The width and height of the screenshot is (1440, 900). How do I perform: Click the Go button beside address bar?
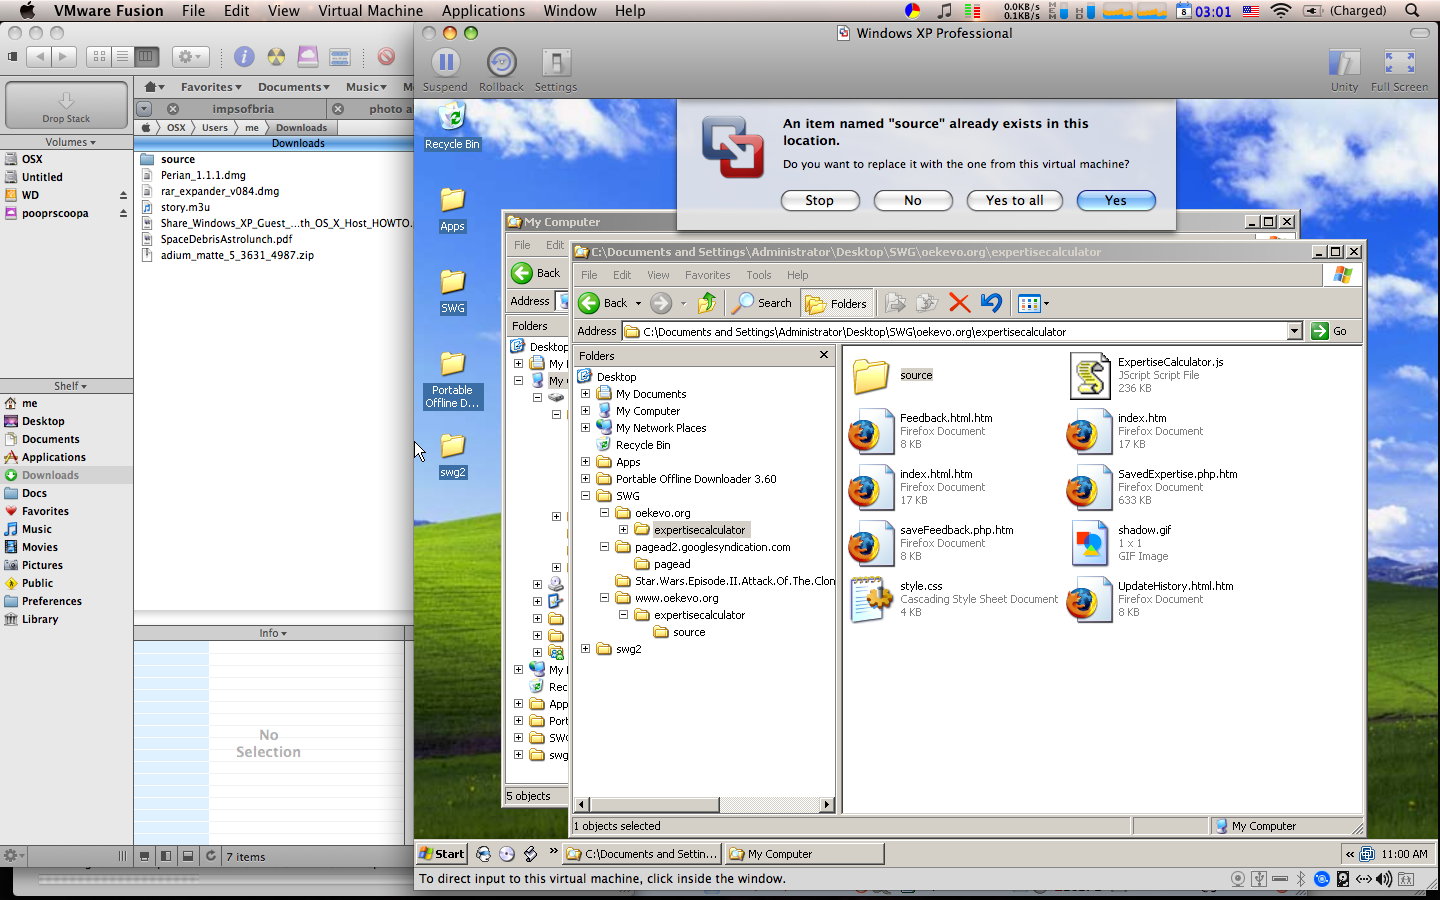1330,331
